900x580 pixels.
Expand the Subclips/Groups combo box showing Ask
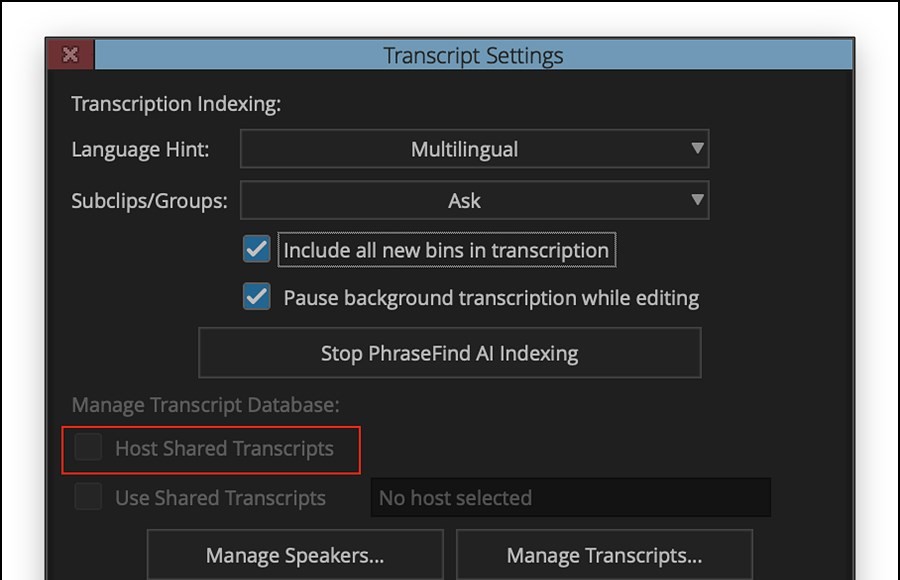[x=465, y=200]
